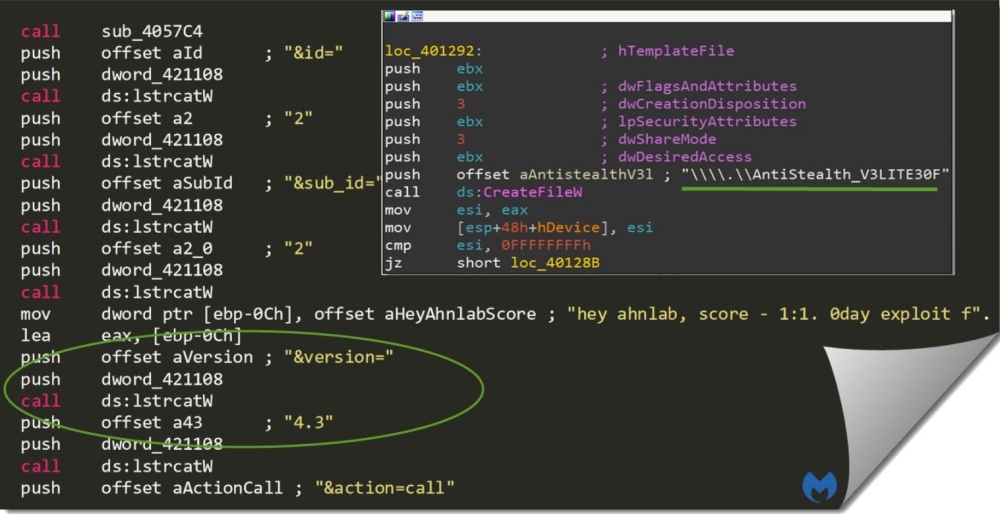Click the 'esi, eax' operands in the inset
This screenshot has width=1000, height=514.
point(492,210)
